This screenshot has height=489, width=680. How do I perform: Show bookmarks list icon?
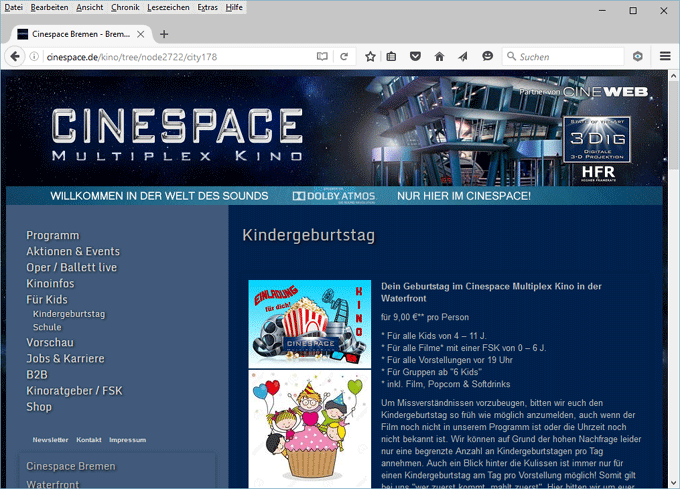click(x=391, y=57)
